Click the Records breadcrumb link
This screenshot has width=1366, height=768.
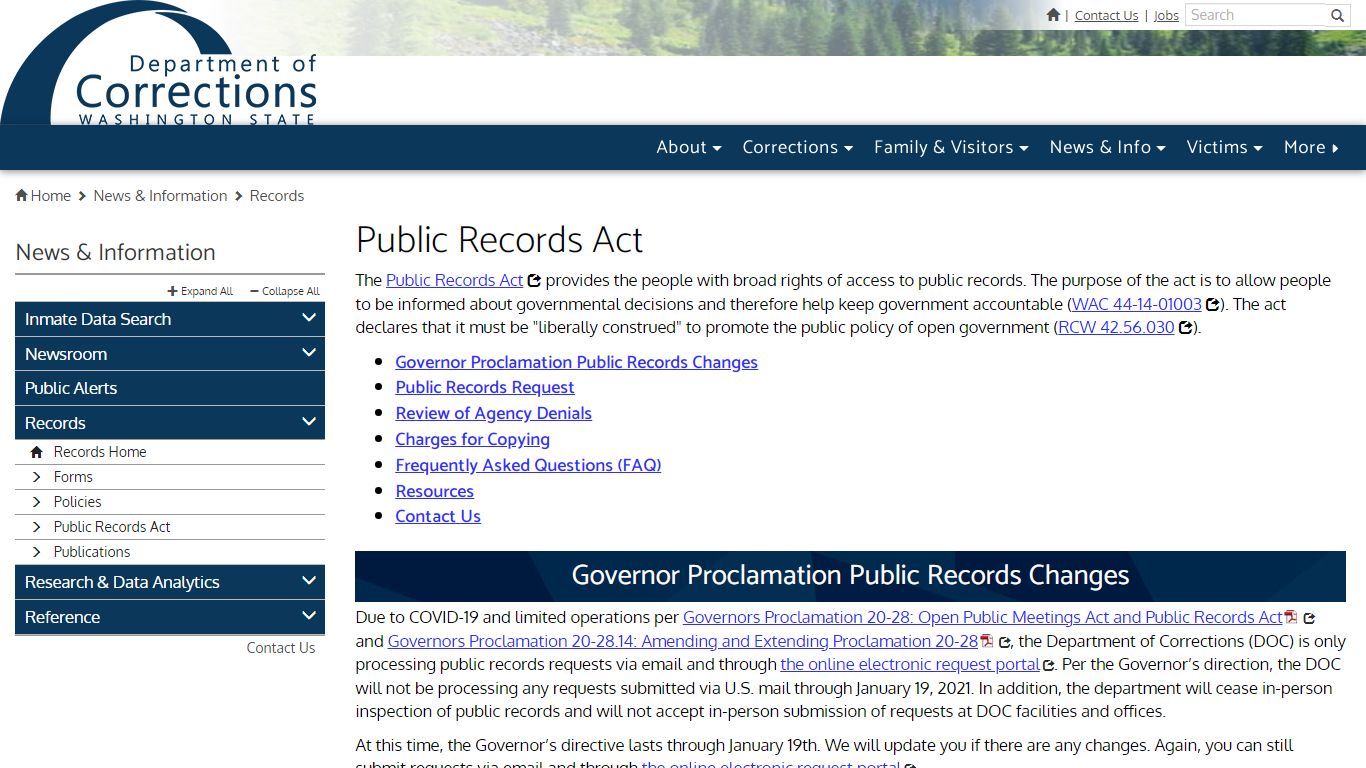pos(277,196)
